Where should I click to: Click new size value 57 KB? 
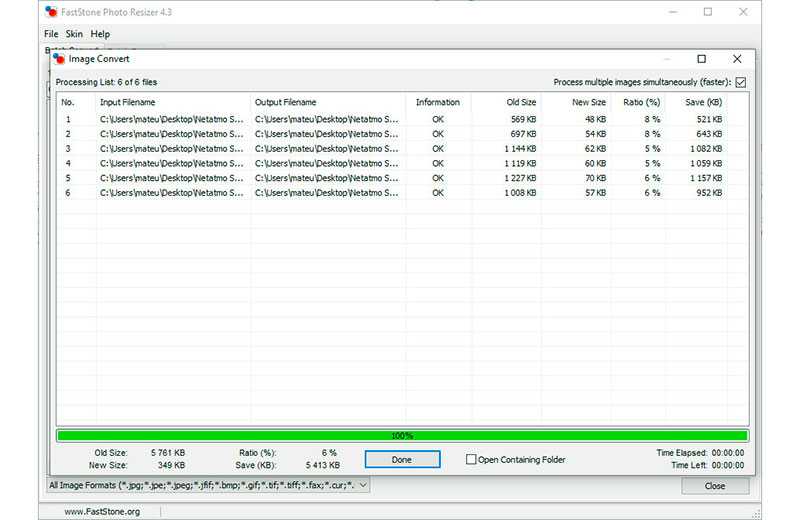click(595, 193)
